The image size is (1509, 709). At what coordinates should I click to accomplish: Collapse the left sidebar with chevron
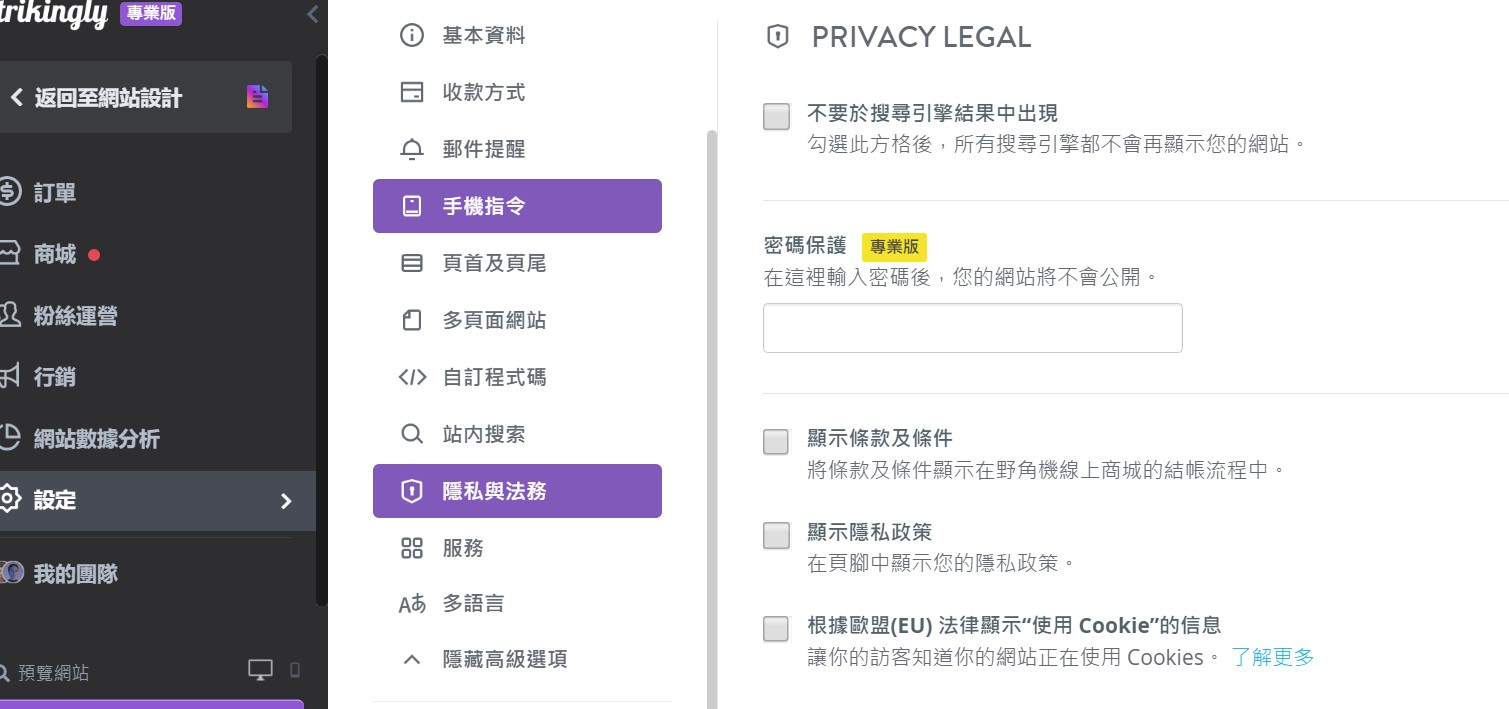[x=311, y=14]
